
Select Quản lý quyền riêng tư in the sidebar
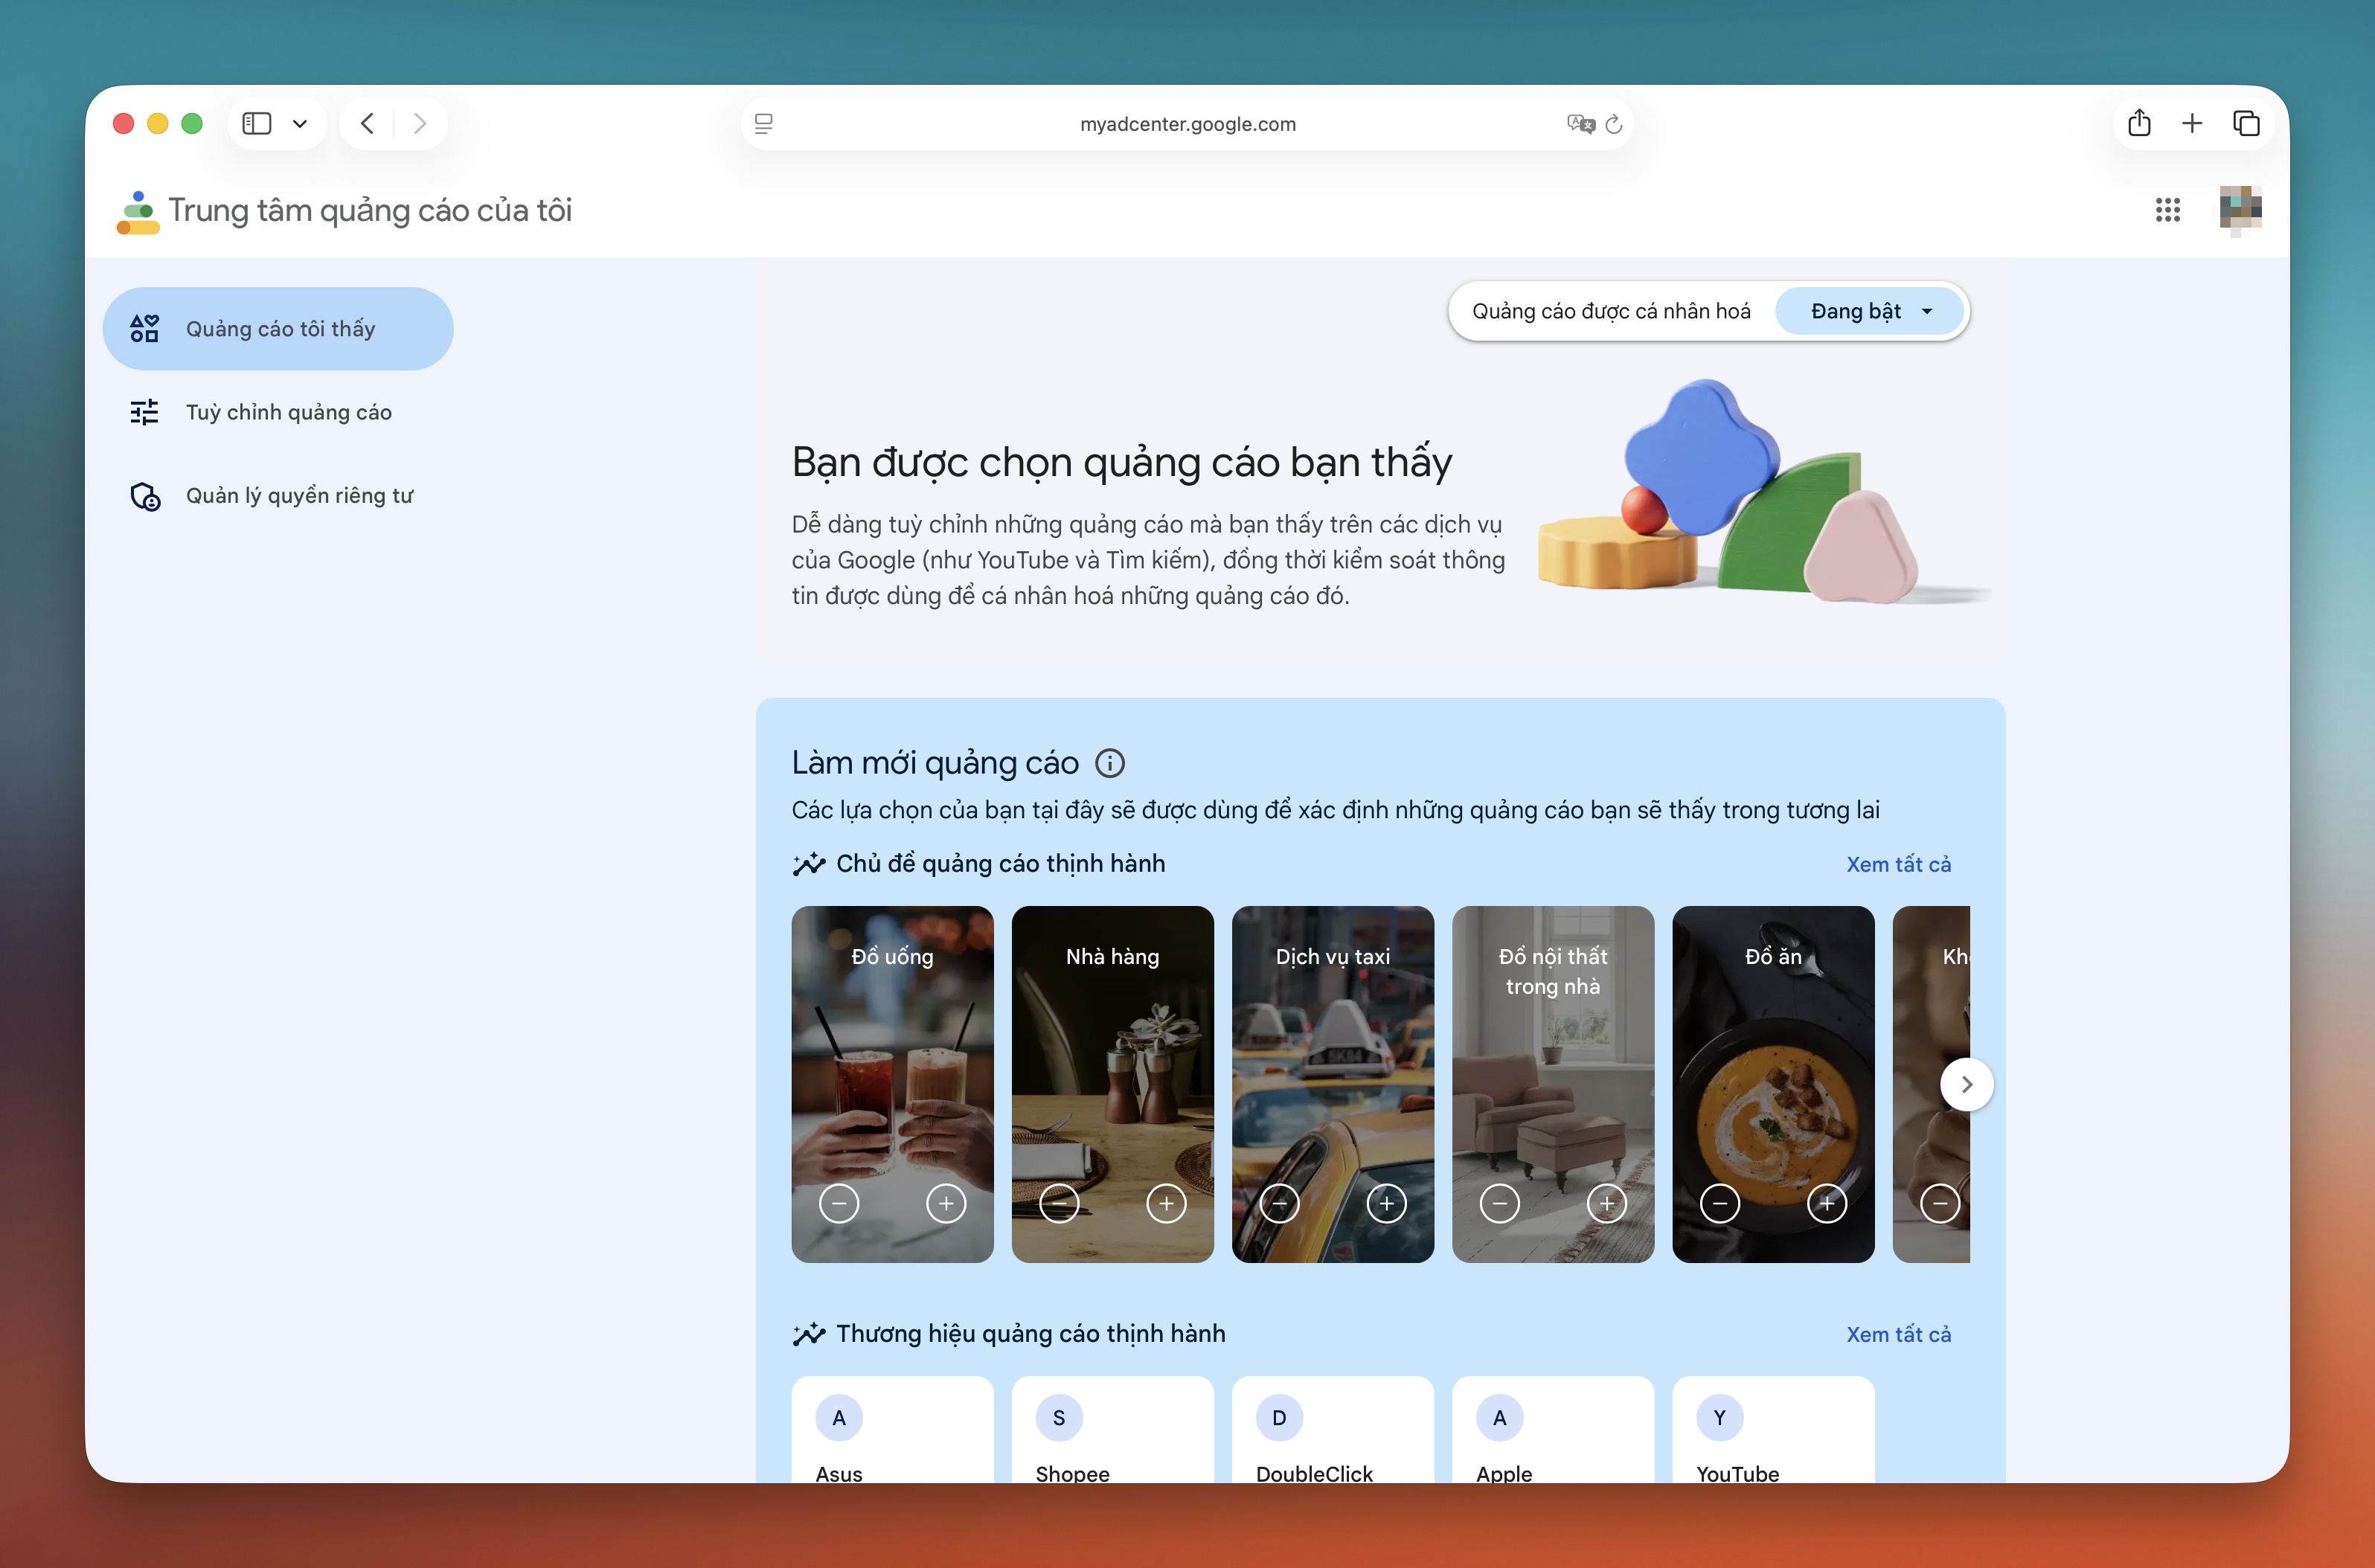click(x=298, y=496)
